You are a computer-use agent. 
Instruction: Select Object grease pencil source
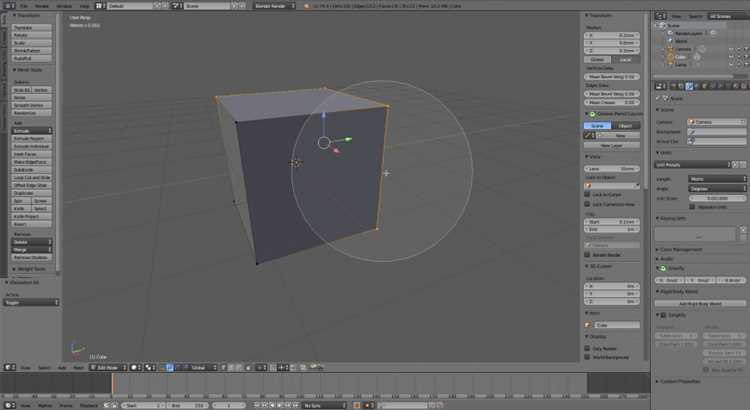(626, 126)
